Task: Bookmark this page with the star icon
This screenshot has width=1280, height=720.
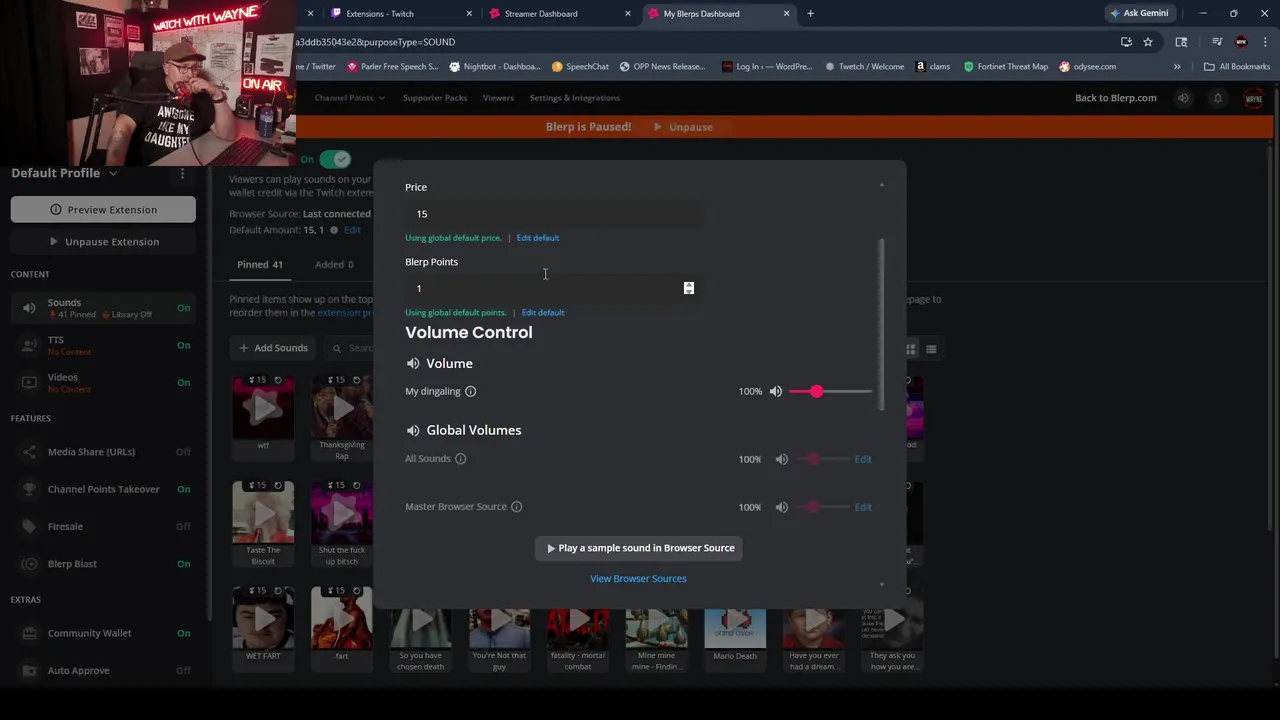Action: pyautogui.click(x=1148, y=42)
